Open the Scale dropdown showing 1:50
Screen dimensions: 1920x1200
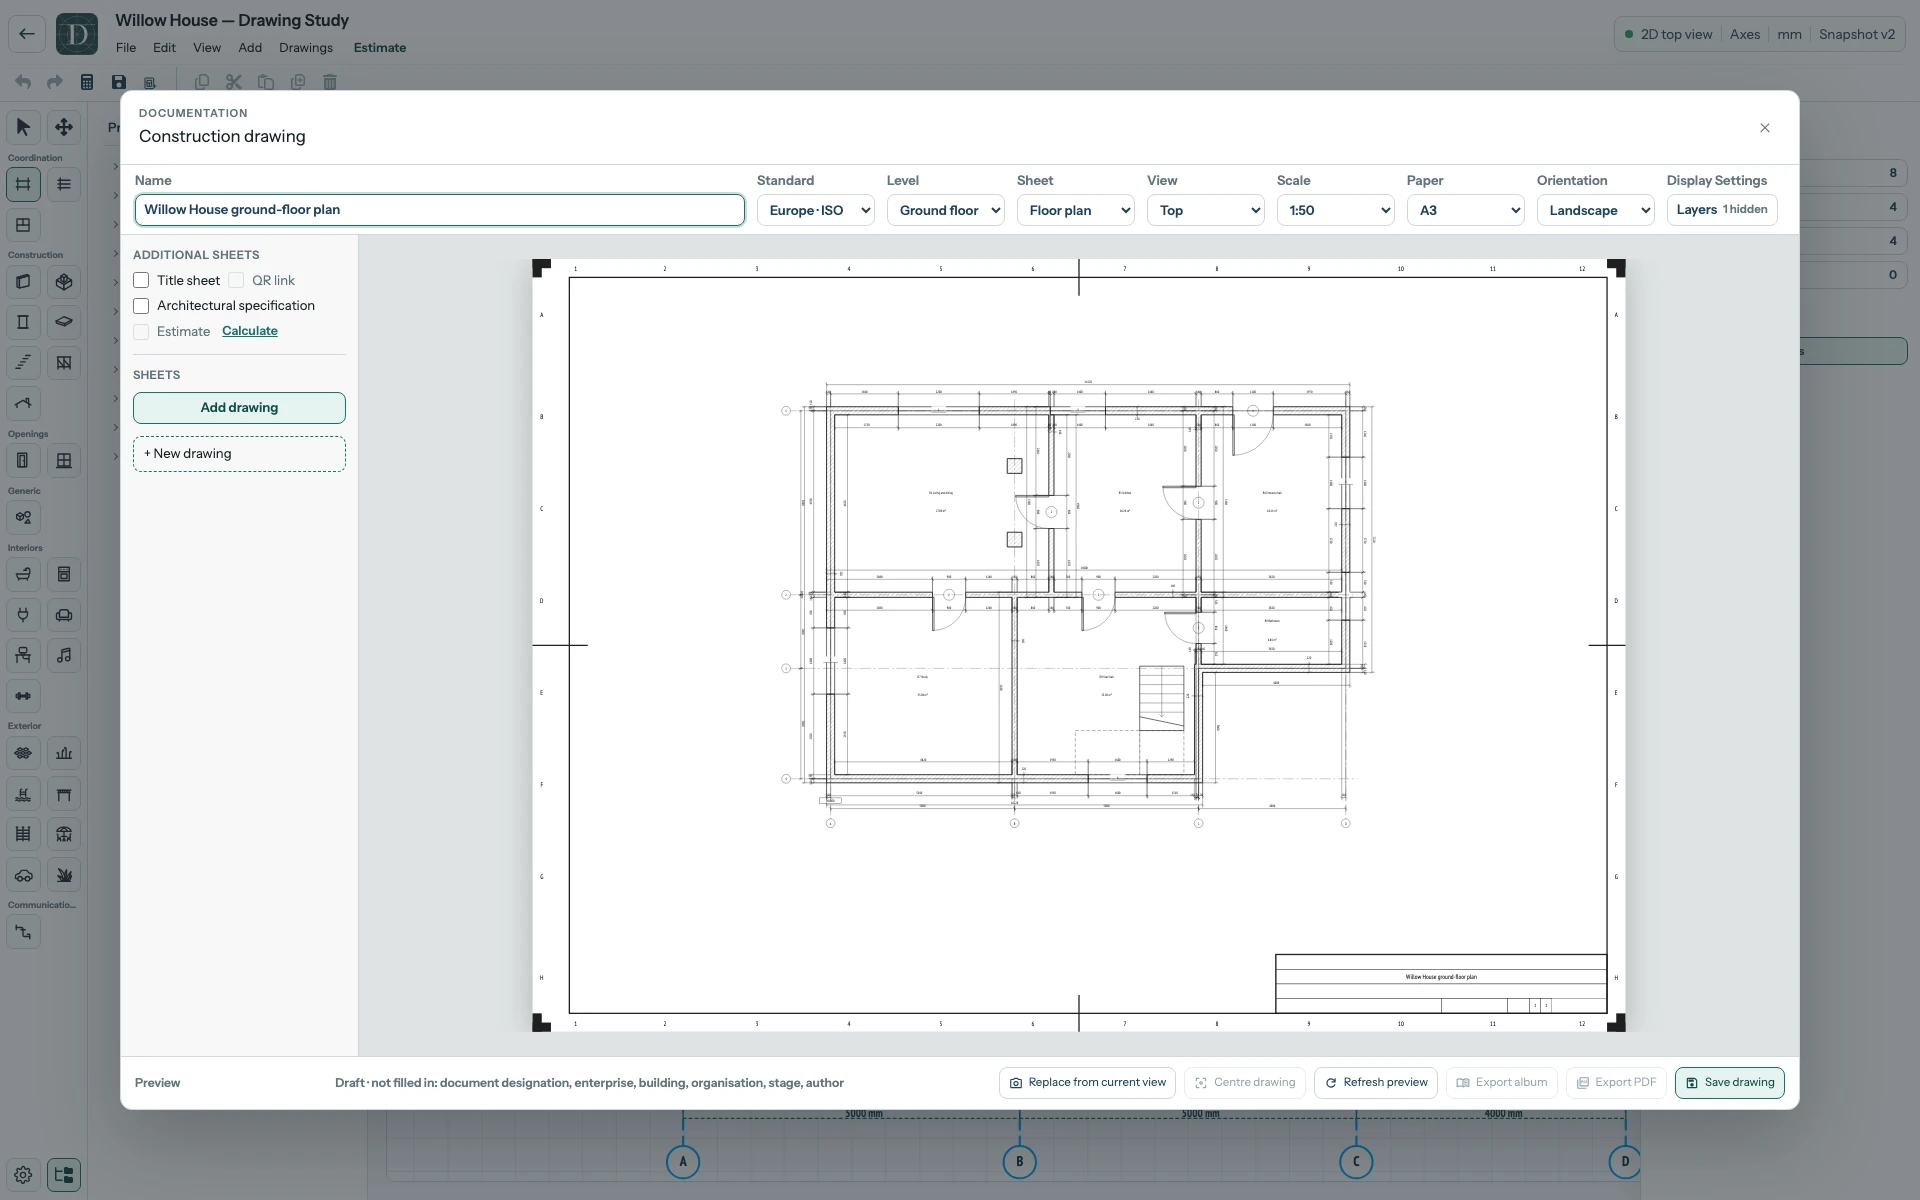point(1336,210)
